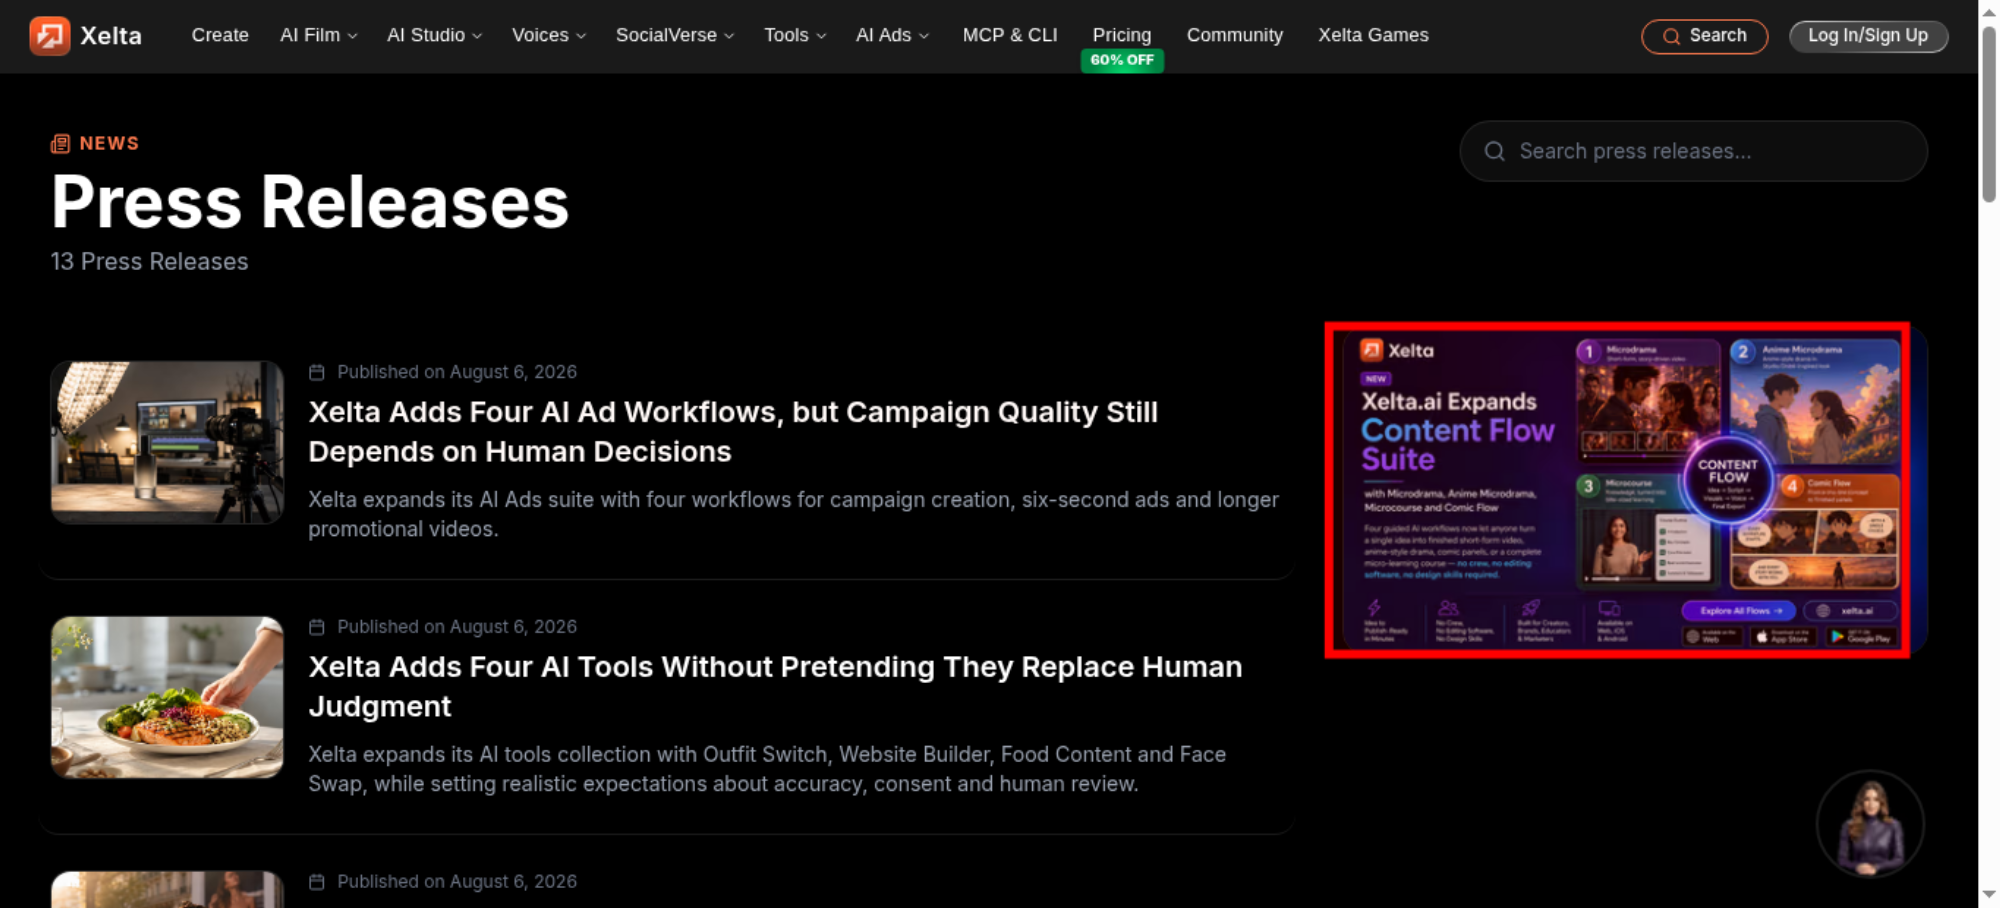This screenshot has height=908, width=2000.
Task: Open the MCP & CLI page
Action: [1010, 35]
